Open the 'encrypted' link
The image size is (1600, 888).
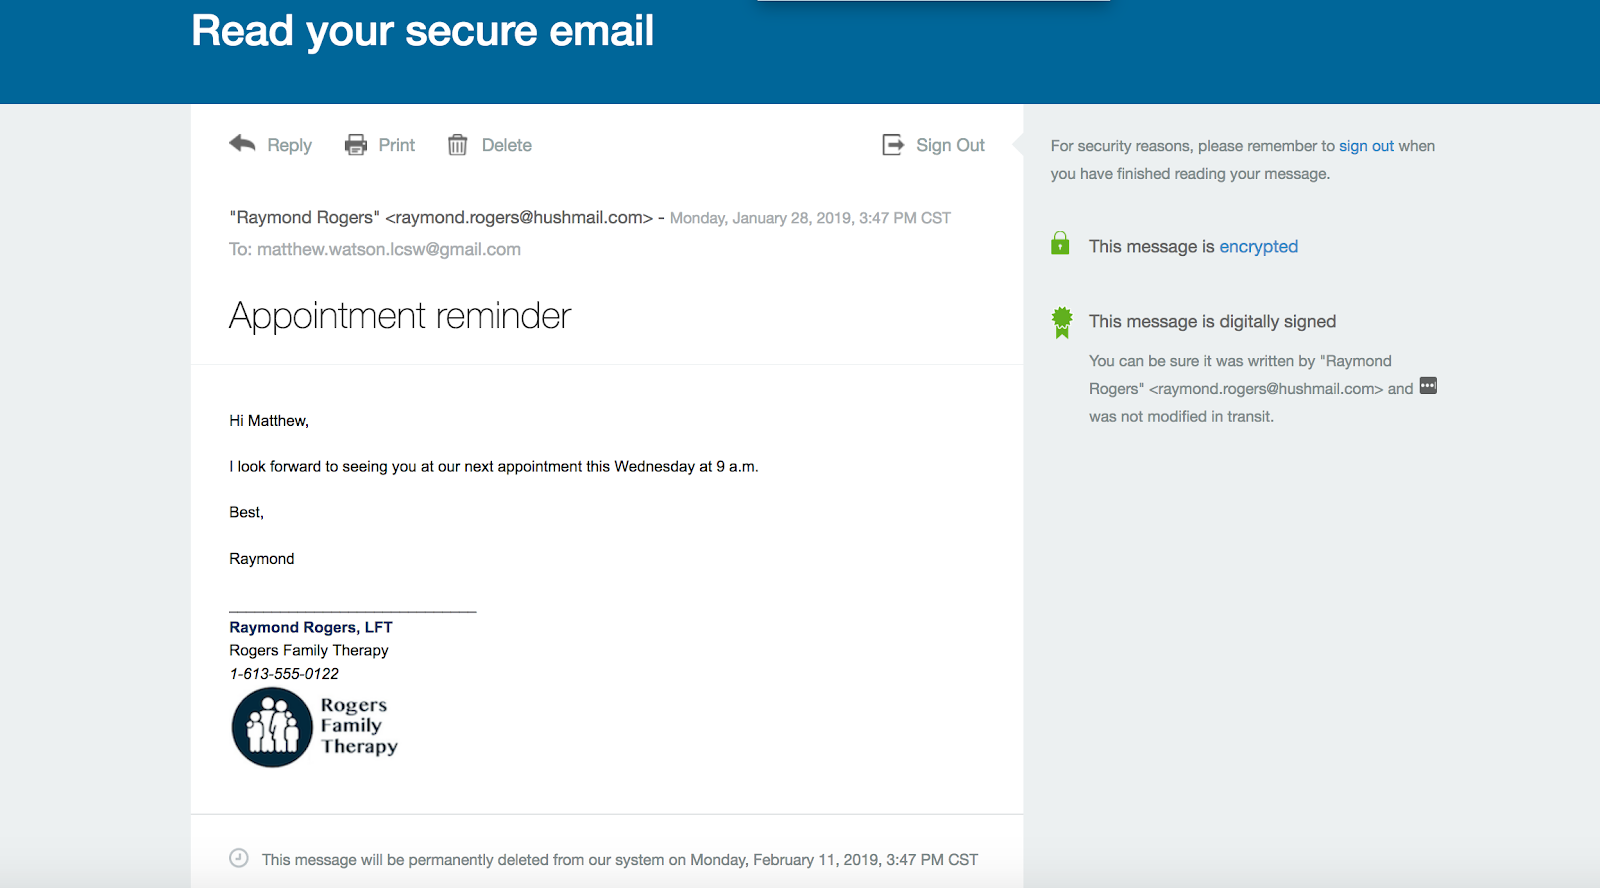point(1258,246)
